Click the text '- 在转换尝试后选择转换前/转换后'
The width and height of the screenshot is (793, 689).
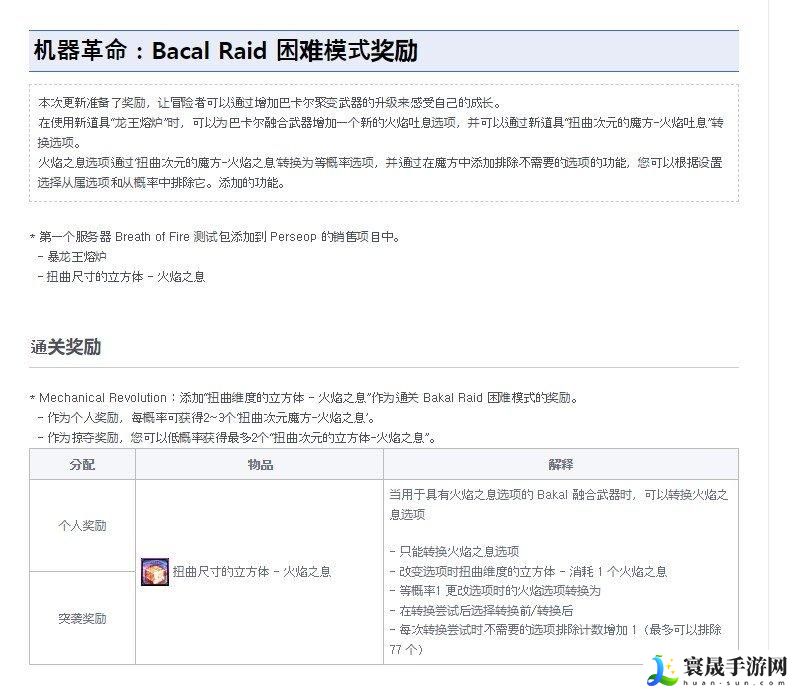pyautogui.click(x=481, y=611)
